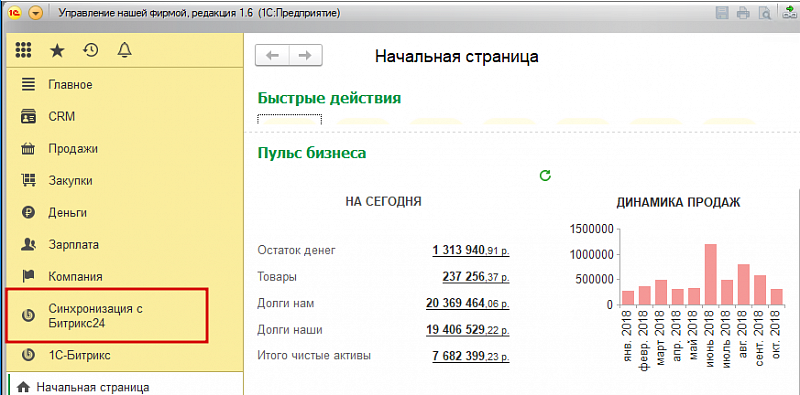This screenshot has height=395, width=800.
Task: Go forward with the right arrow button
Action: pyautogui.click(x=305, y=55)
